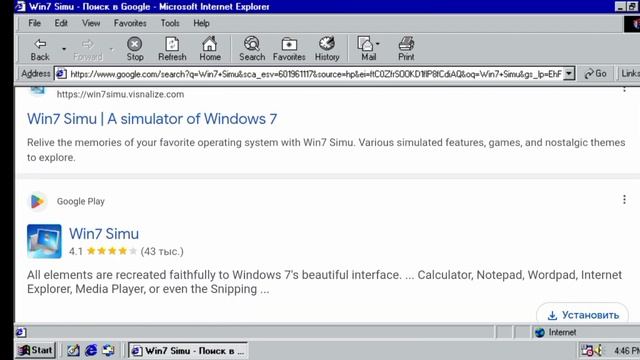
Task: Click the Mail dropdown arrow
Action: (x=378, y=44)
